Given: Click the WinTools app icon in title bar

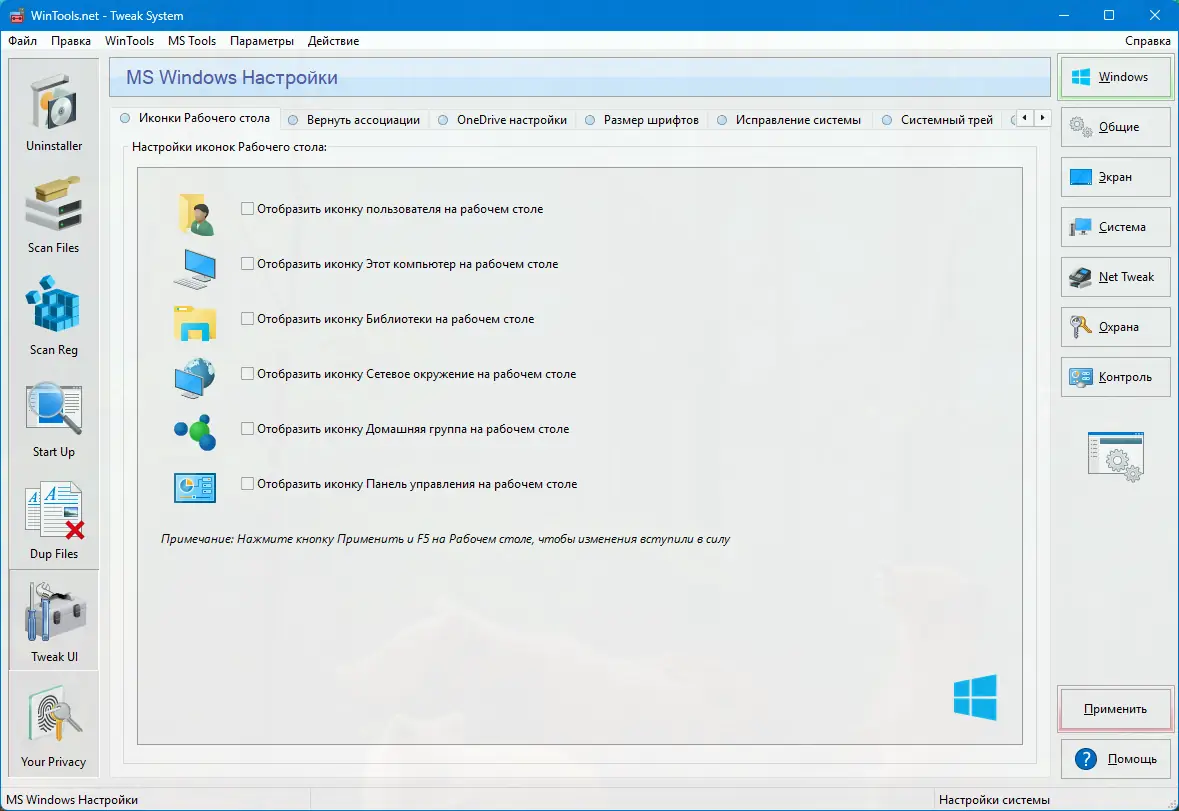Looking at the screenshot, I should point(17,16).
